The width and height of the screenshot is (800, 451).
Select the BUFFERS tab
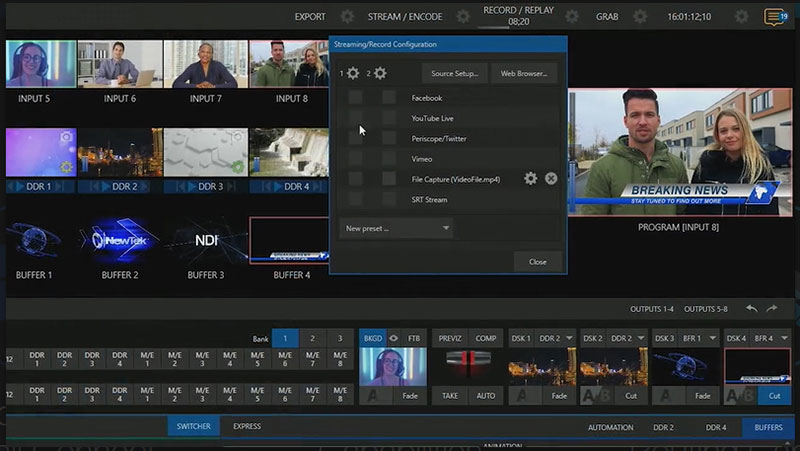pos(769,427)
